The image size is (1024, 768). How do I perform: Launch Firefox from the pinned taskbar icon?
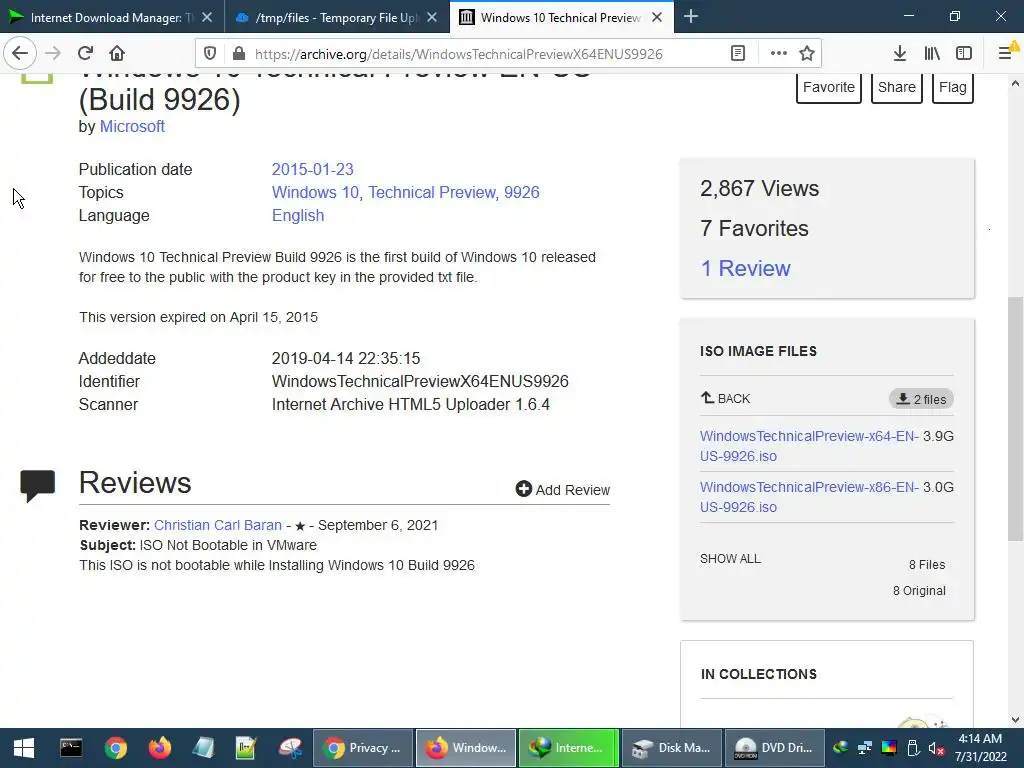(159, 748)
